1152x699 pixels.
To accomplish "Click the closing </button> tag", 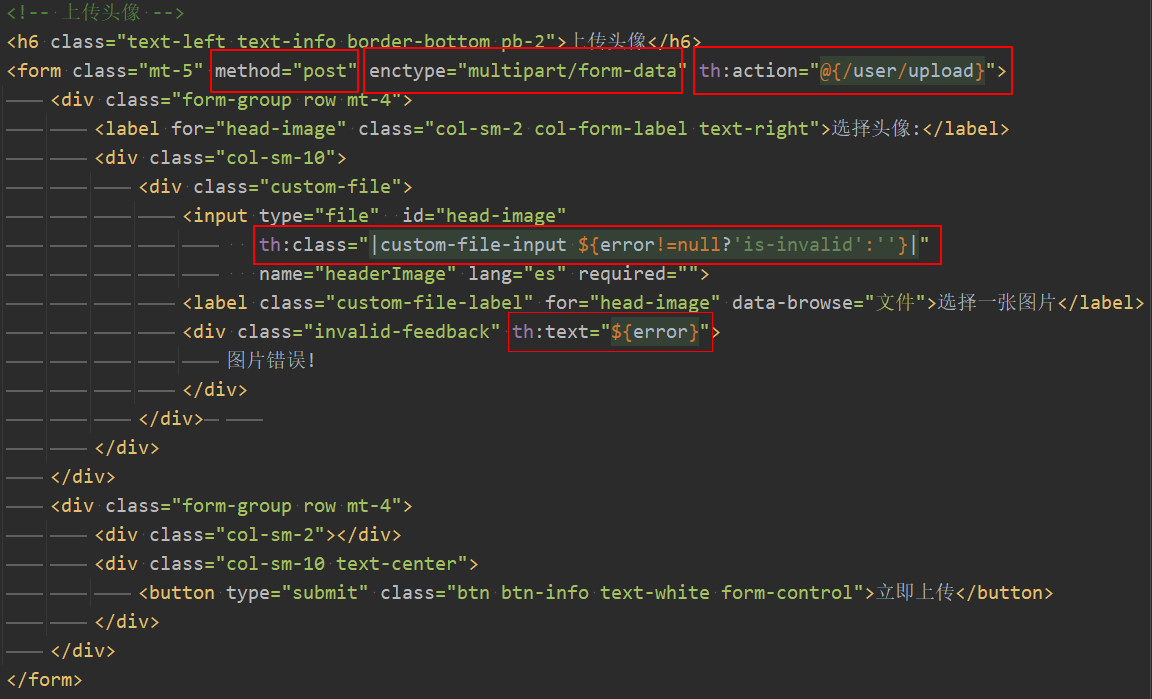I will (1005, 593).
